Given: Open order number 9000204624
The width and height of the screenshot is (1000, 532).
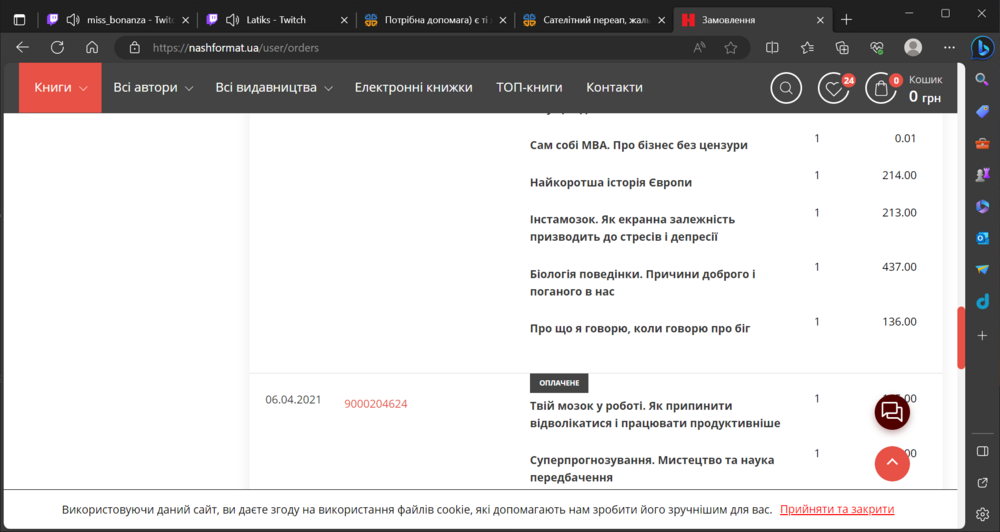Looking at the screenshot, I should coord(376,404).
